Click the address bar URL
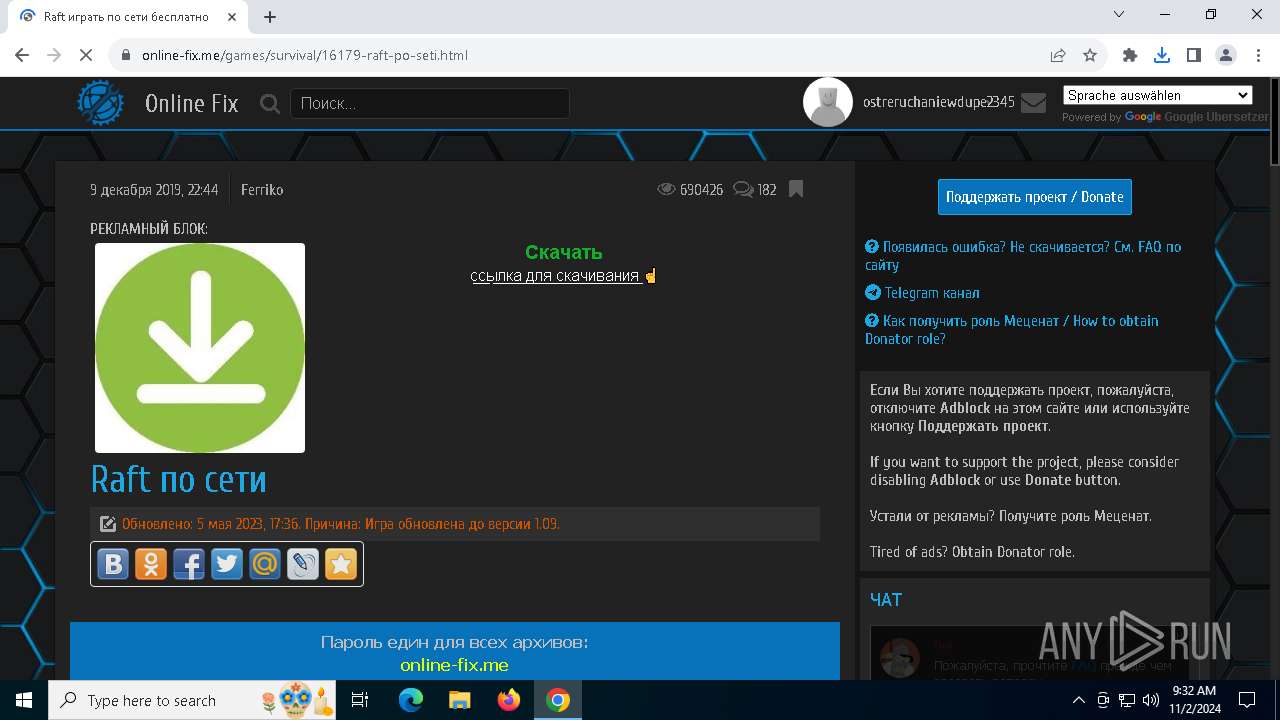Viewport: 1280px width, 720px height. pos(305,55)
